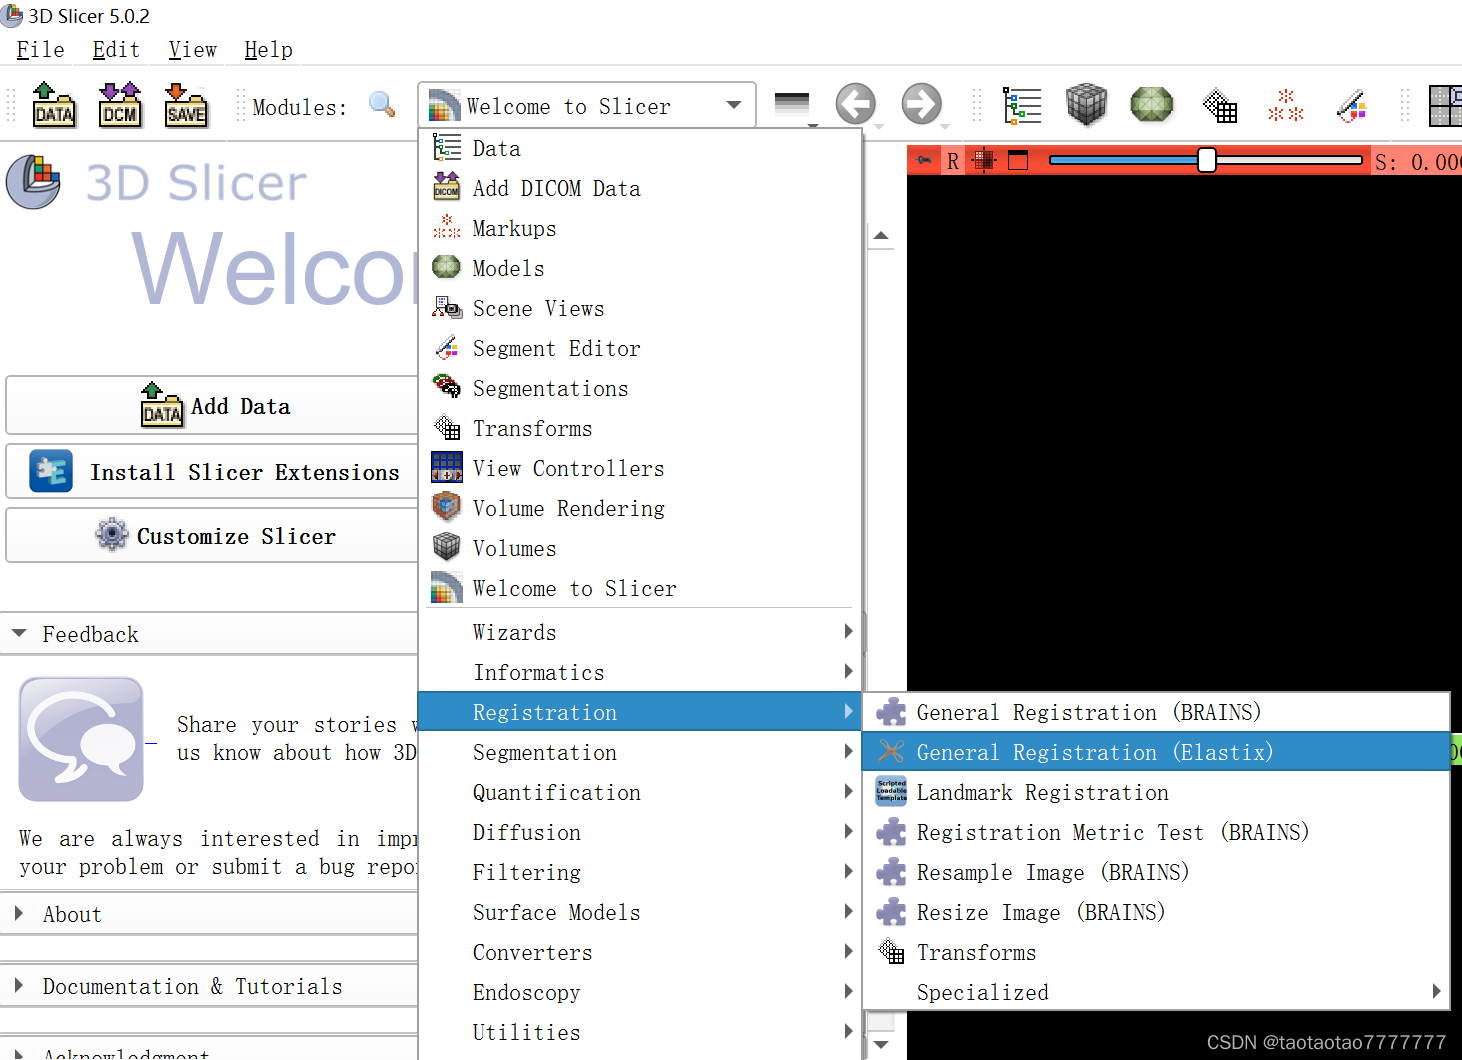Screen dimensions: 1462x1060
Task: Expand the Utilities submenu
Action: point(640,1032)
